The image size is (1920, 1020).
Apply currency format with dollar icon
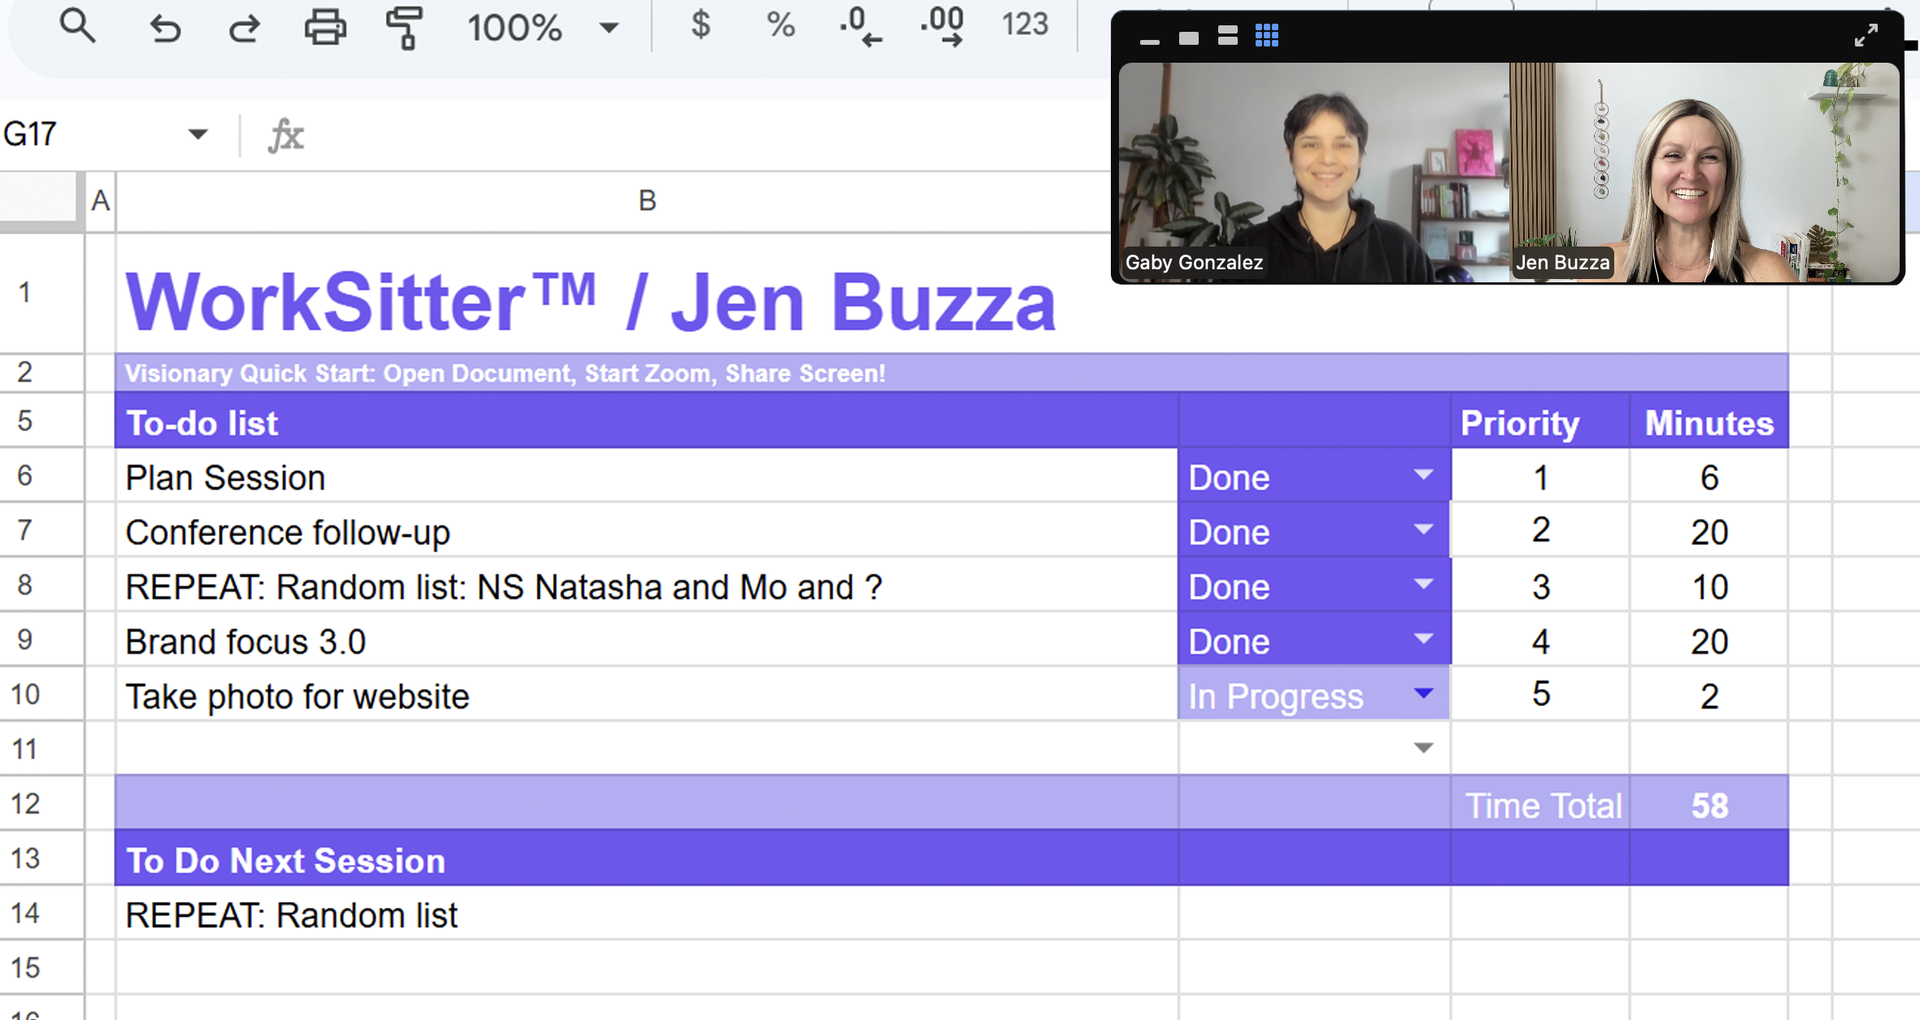701,24
